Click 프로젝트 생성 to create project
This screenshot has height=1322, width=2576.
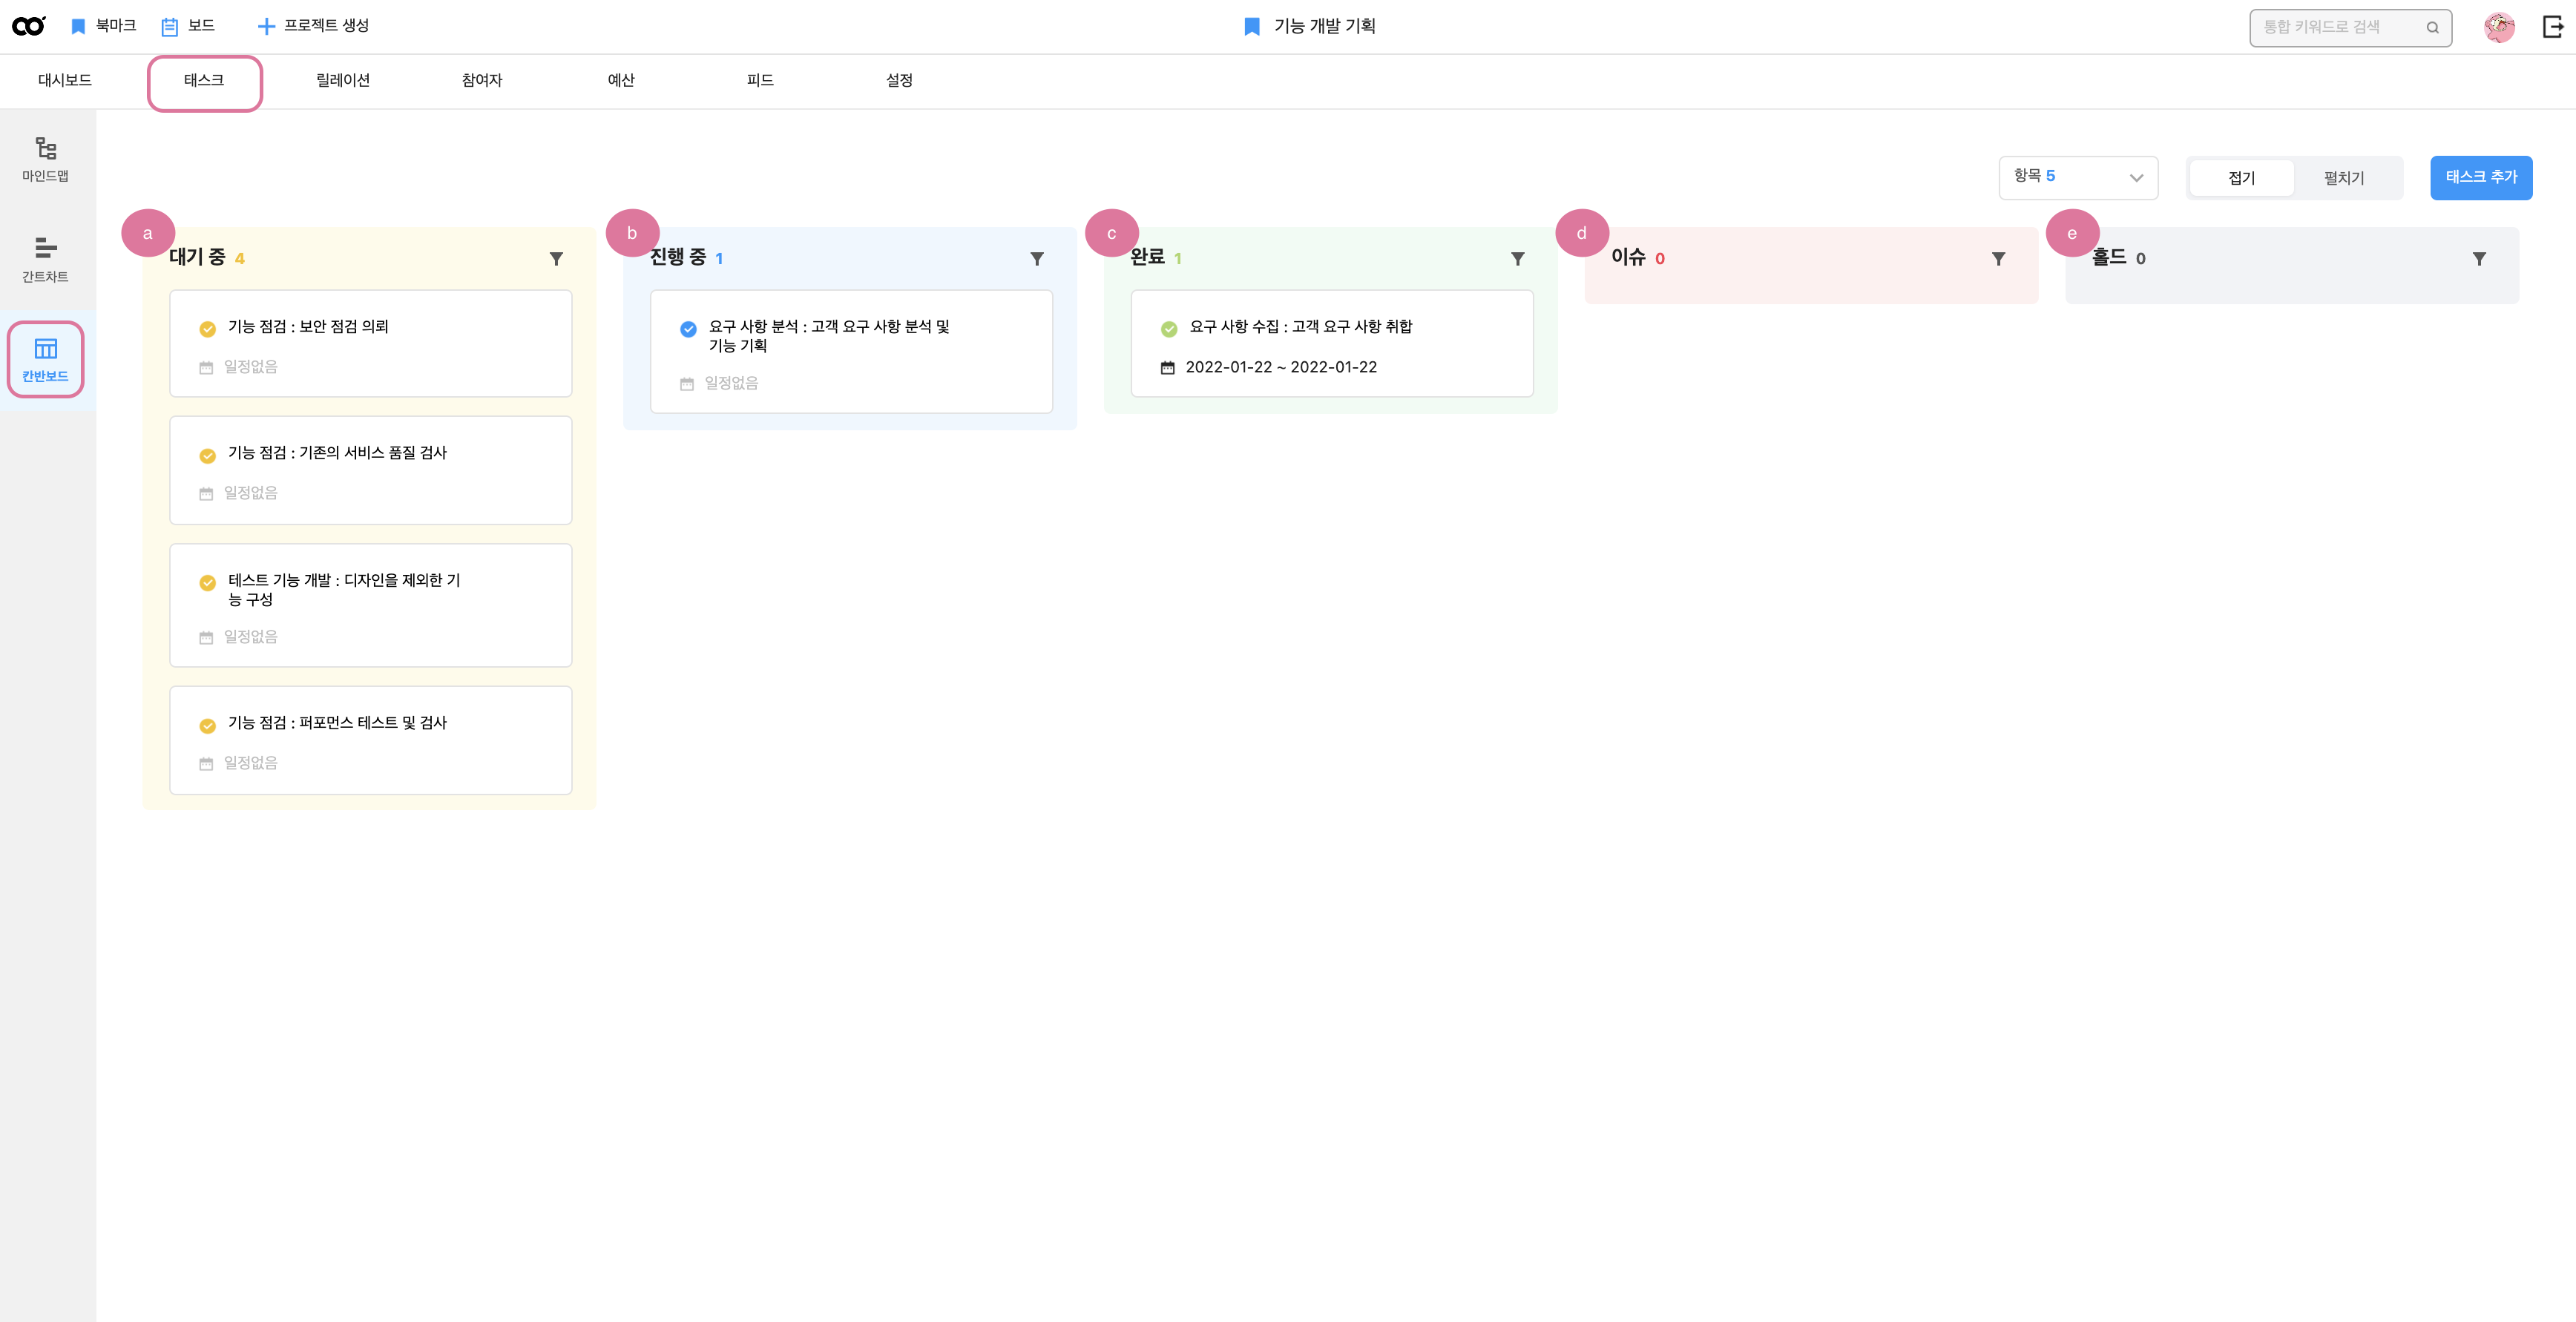(313, 26)
